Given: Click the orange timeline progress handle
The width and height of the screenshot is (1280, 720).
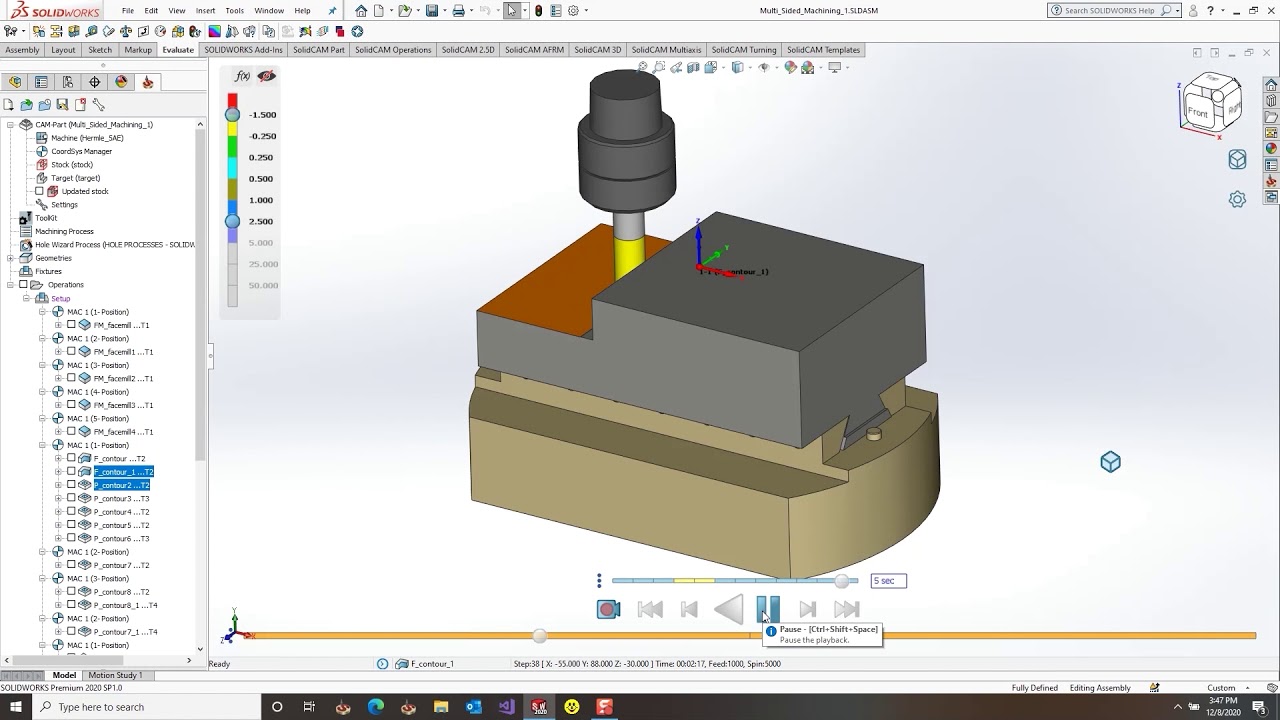Looking at the screenshot, I should pos(540,636).
